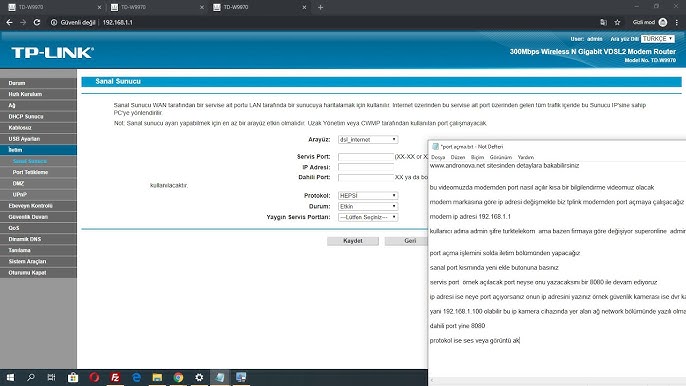Viewport: 686px width, 386px height.
Task: Click the TP-LINK logo
Action: [52, 53]
